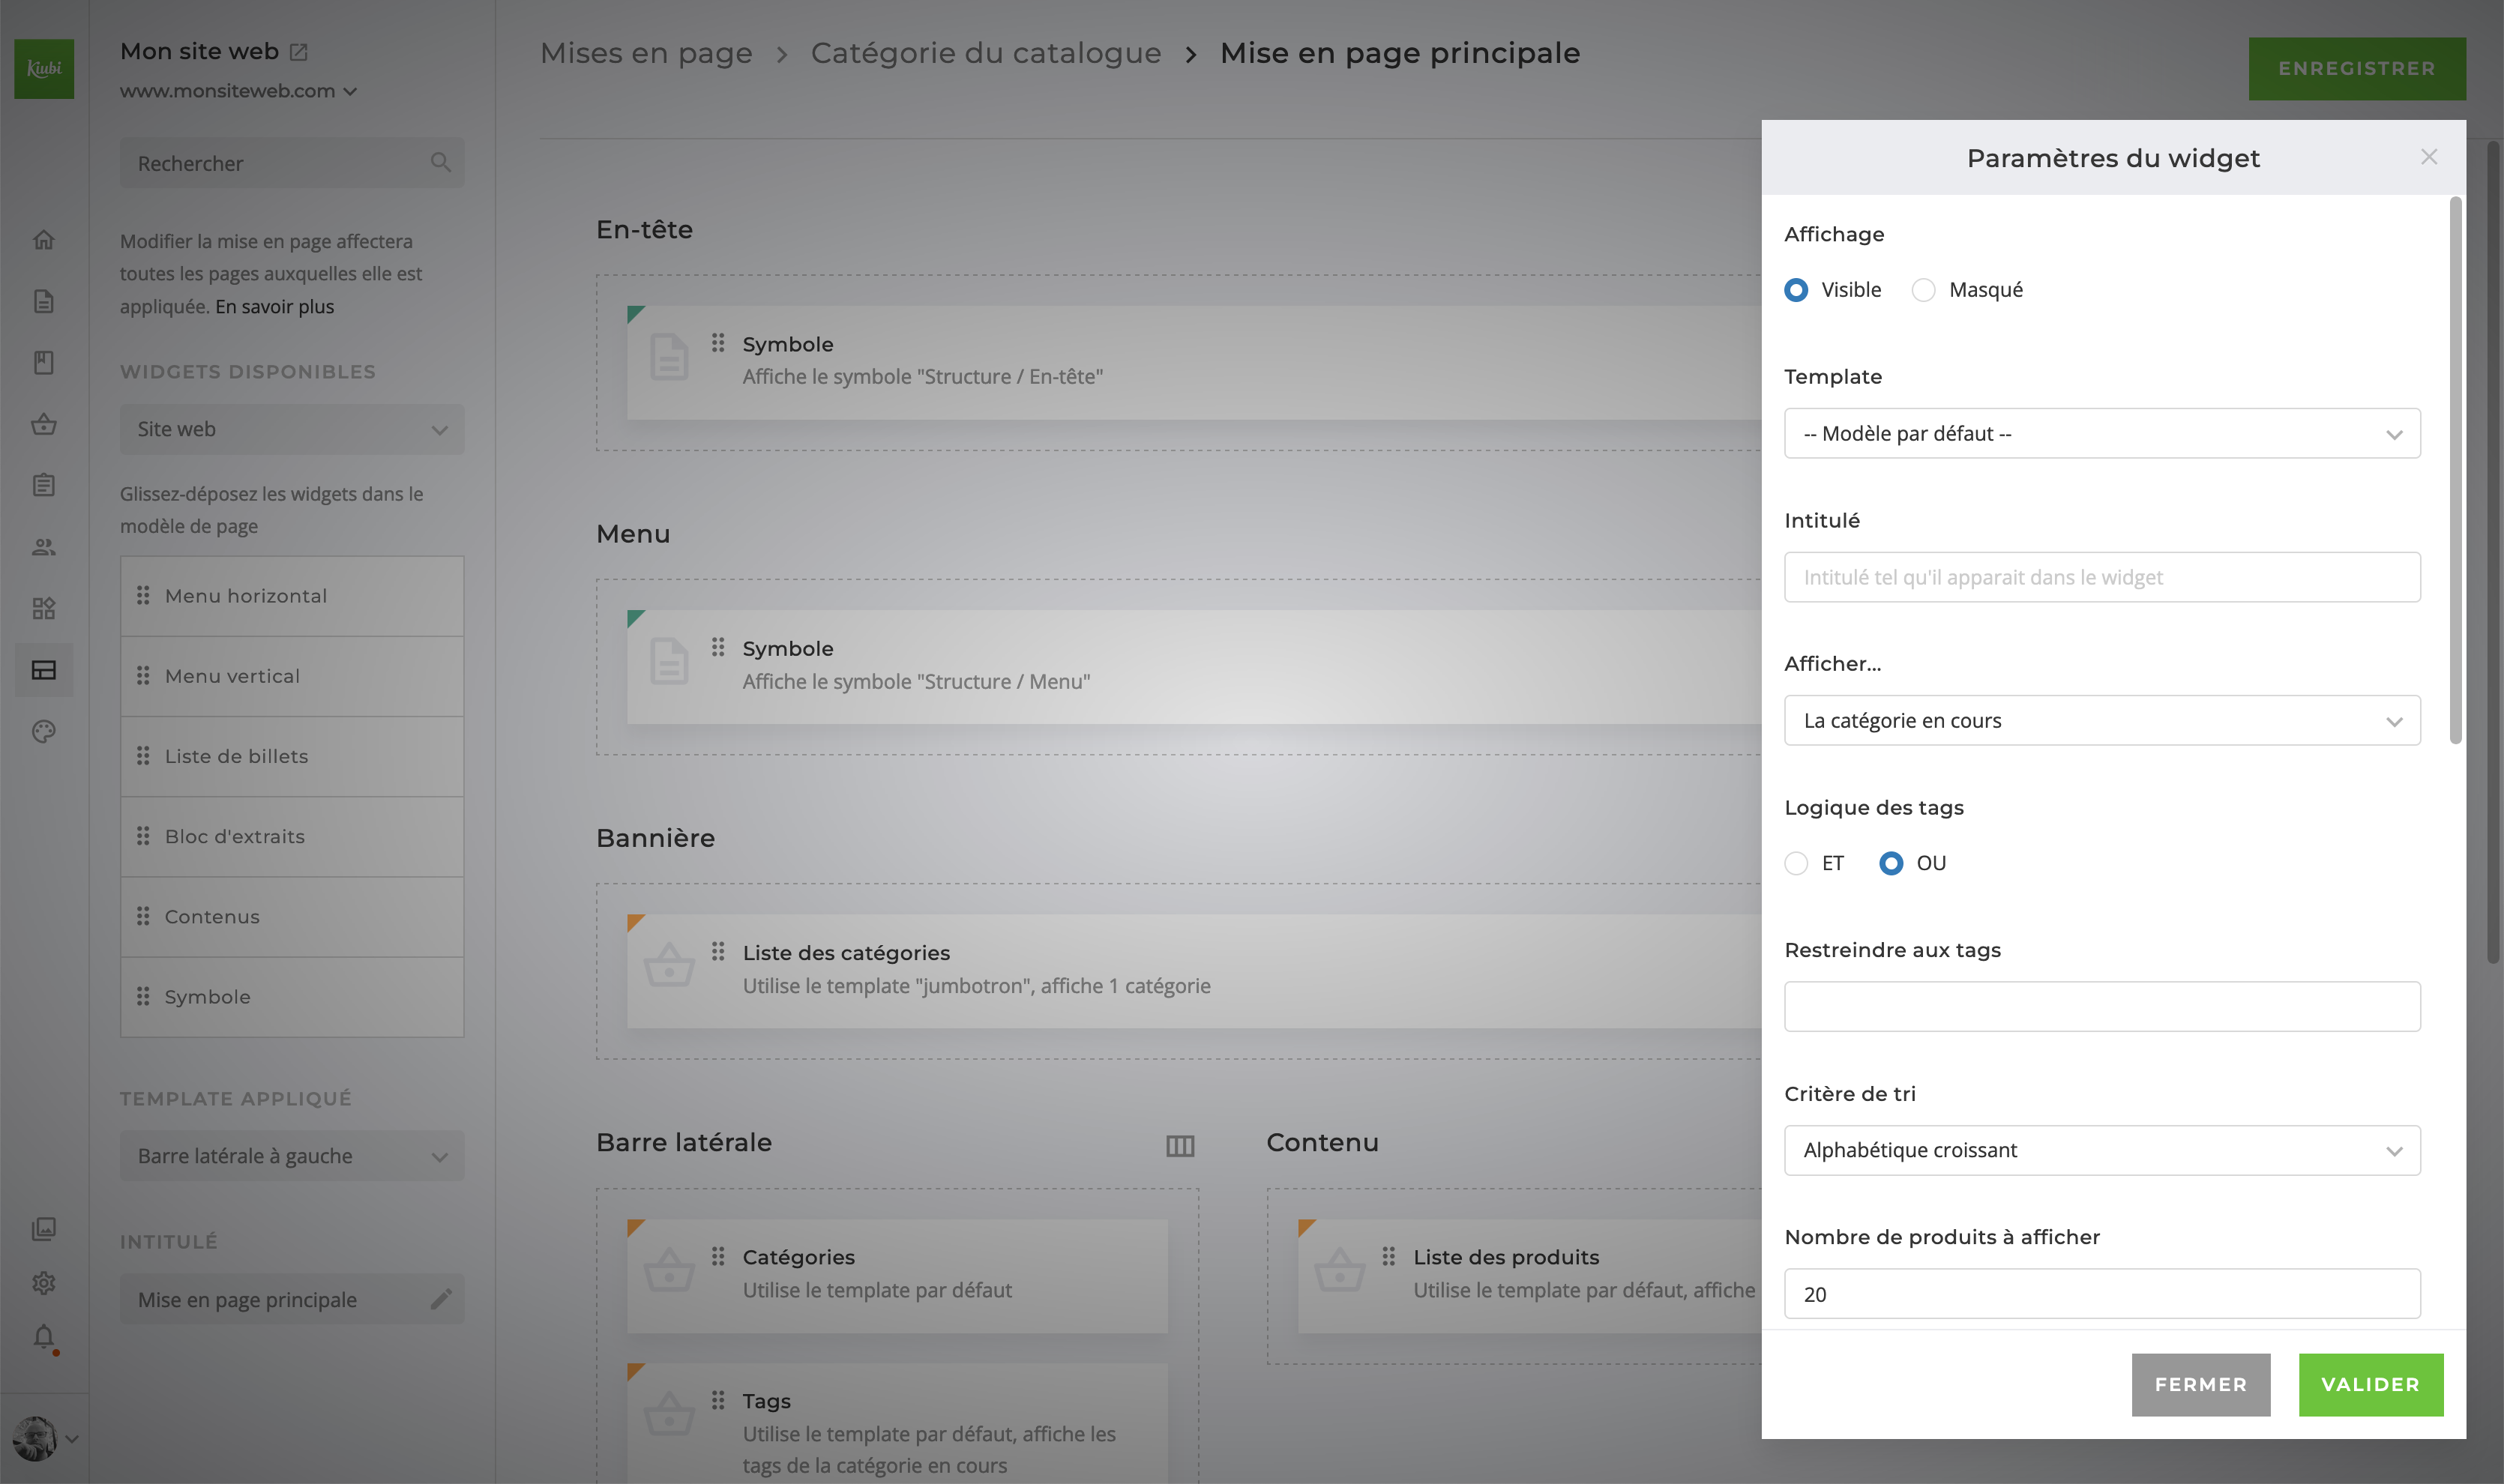Open the settings gear icon in sidebar
2504x1484 pixels.
click(x=44, y=1283)
